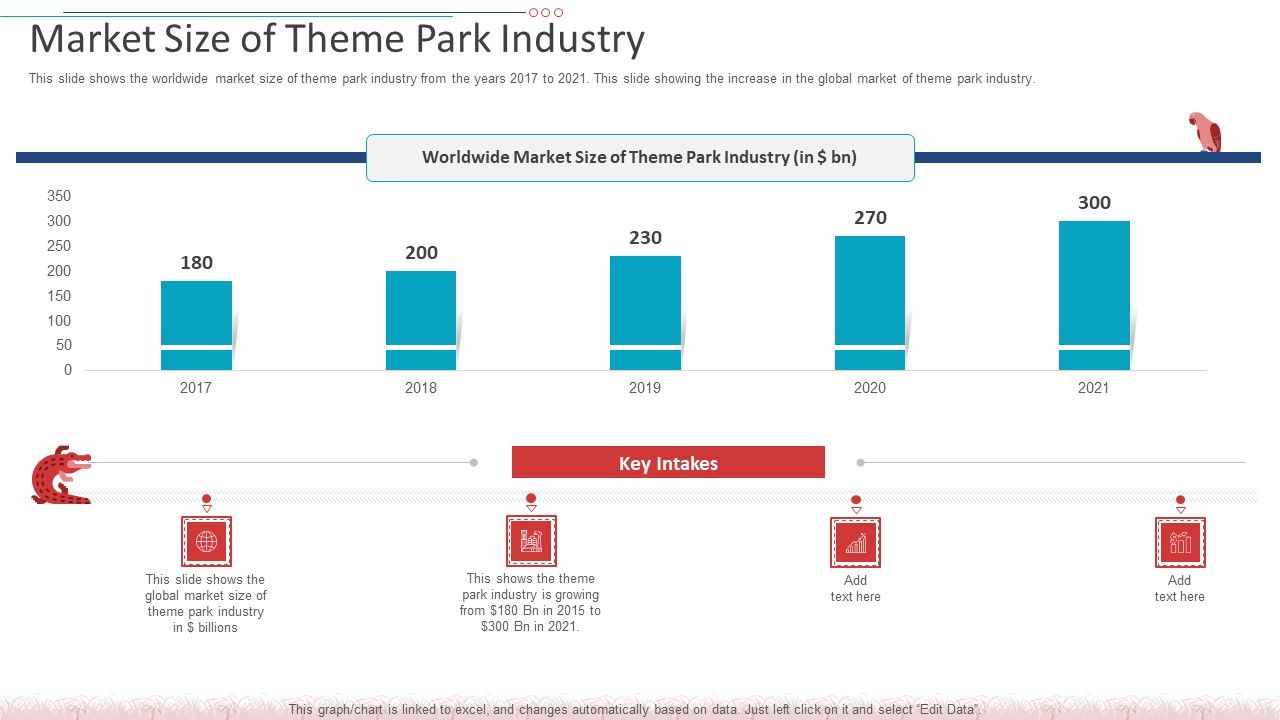1280x720 pixels.
Task: Click the slide description paragraph under the title
Action: [532, 78]
